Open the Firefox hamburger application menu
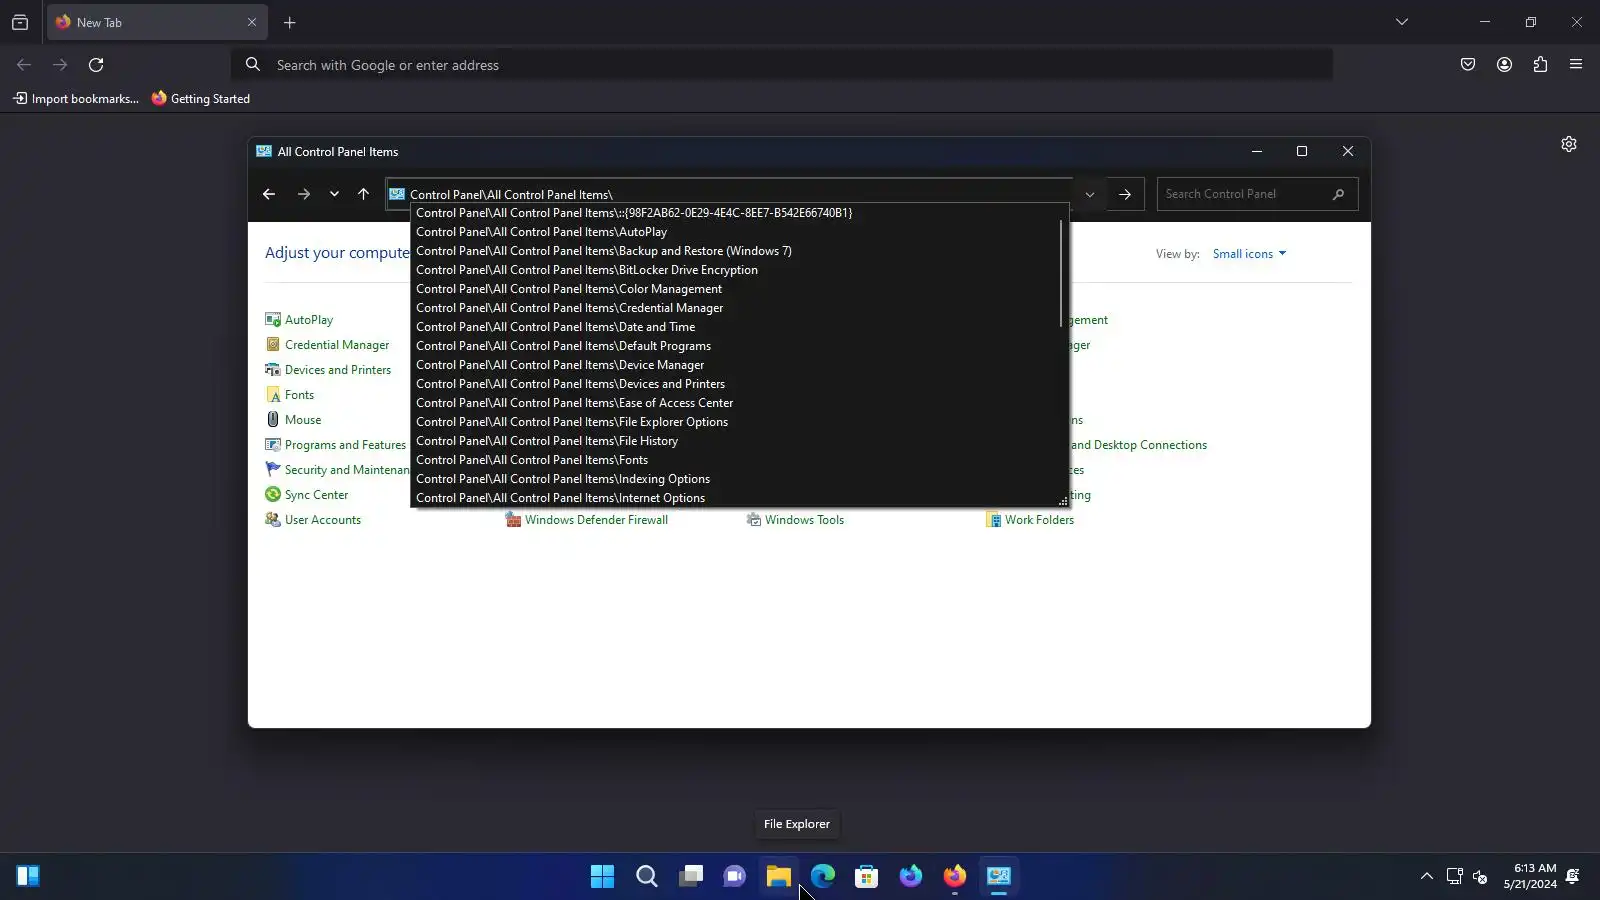 1576,65
